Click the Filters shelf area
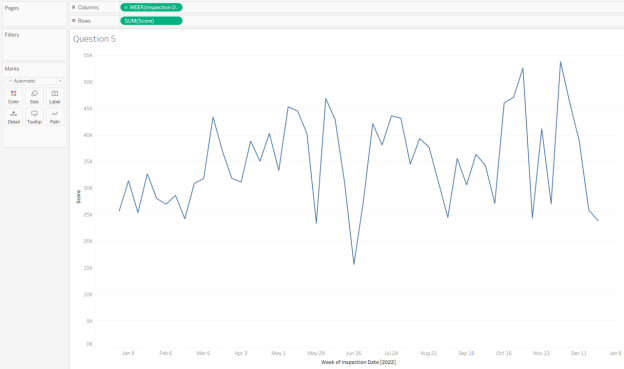This screenshot has height=369, width=624. point(35,45)
